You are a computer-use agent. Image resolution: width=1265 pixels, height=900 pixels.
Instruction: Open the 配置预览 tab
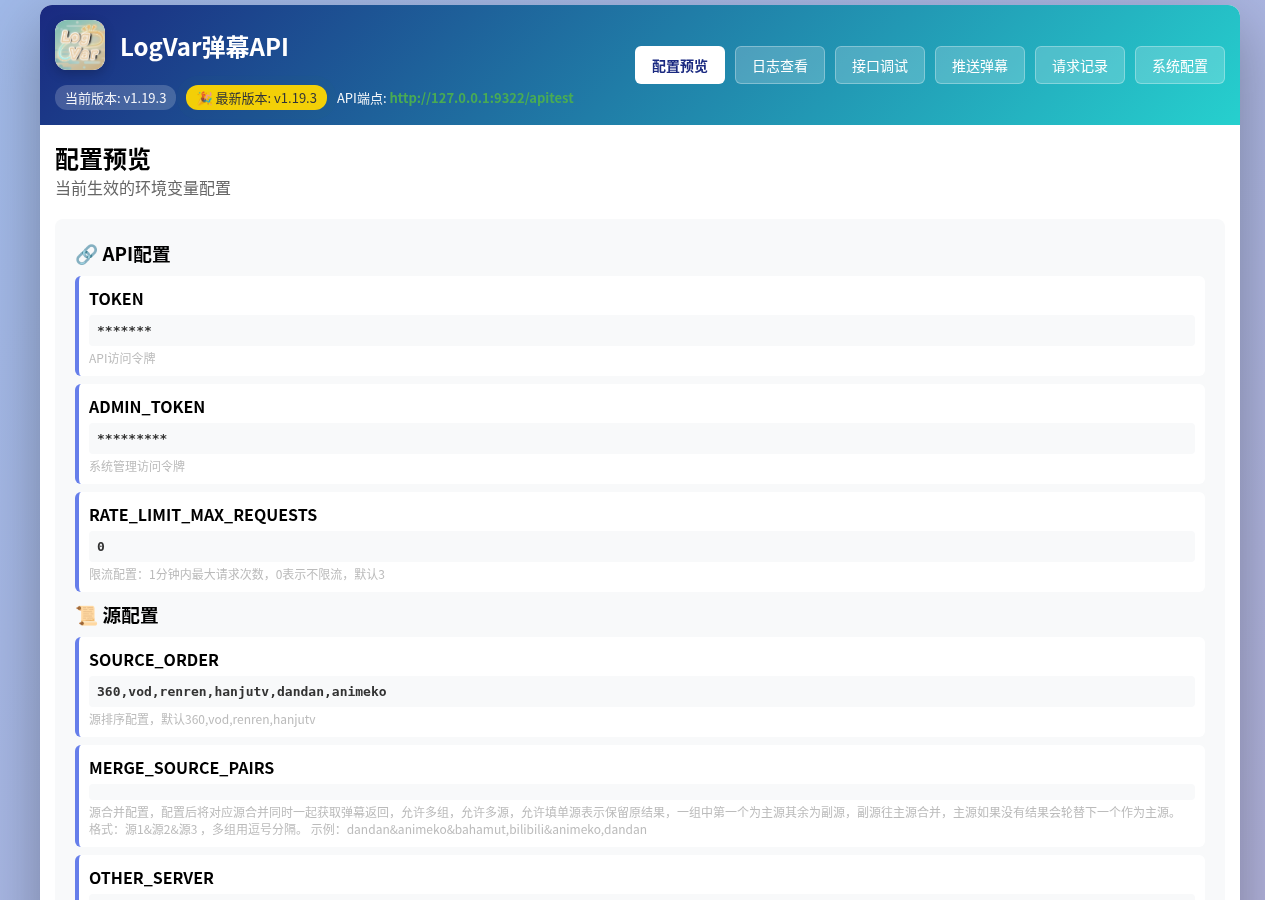tap(680, 65)
